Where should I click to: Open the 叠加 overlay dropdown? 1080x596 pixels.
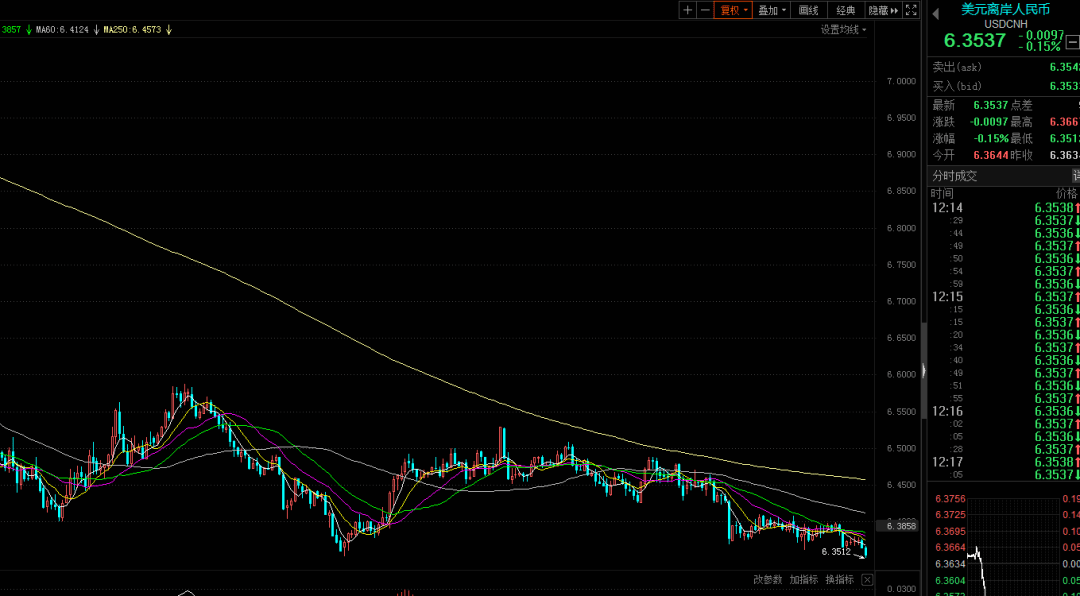[772, 10]
